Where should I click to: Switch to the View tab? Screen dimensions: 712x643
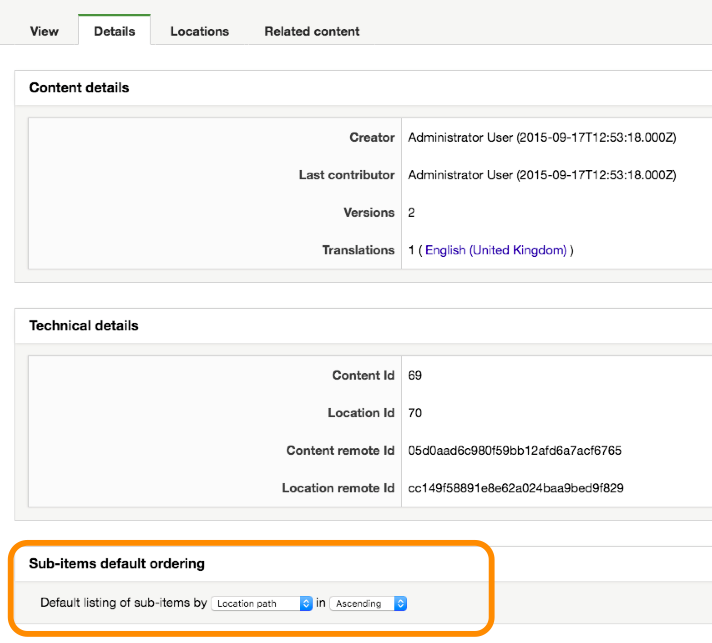click(44, 31)
